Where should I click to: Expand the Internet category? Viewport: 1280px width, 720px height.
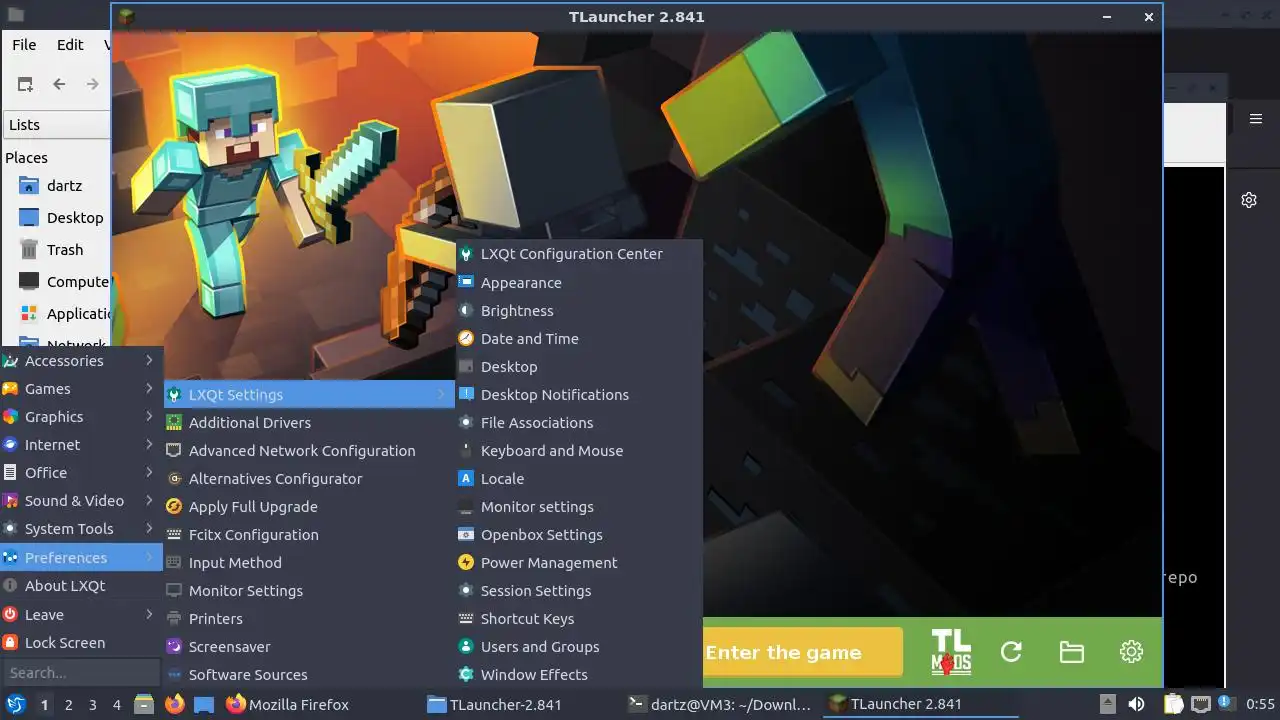click(81, 444)
